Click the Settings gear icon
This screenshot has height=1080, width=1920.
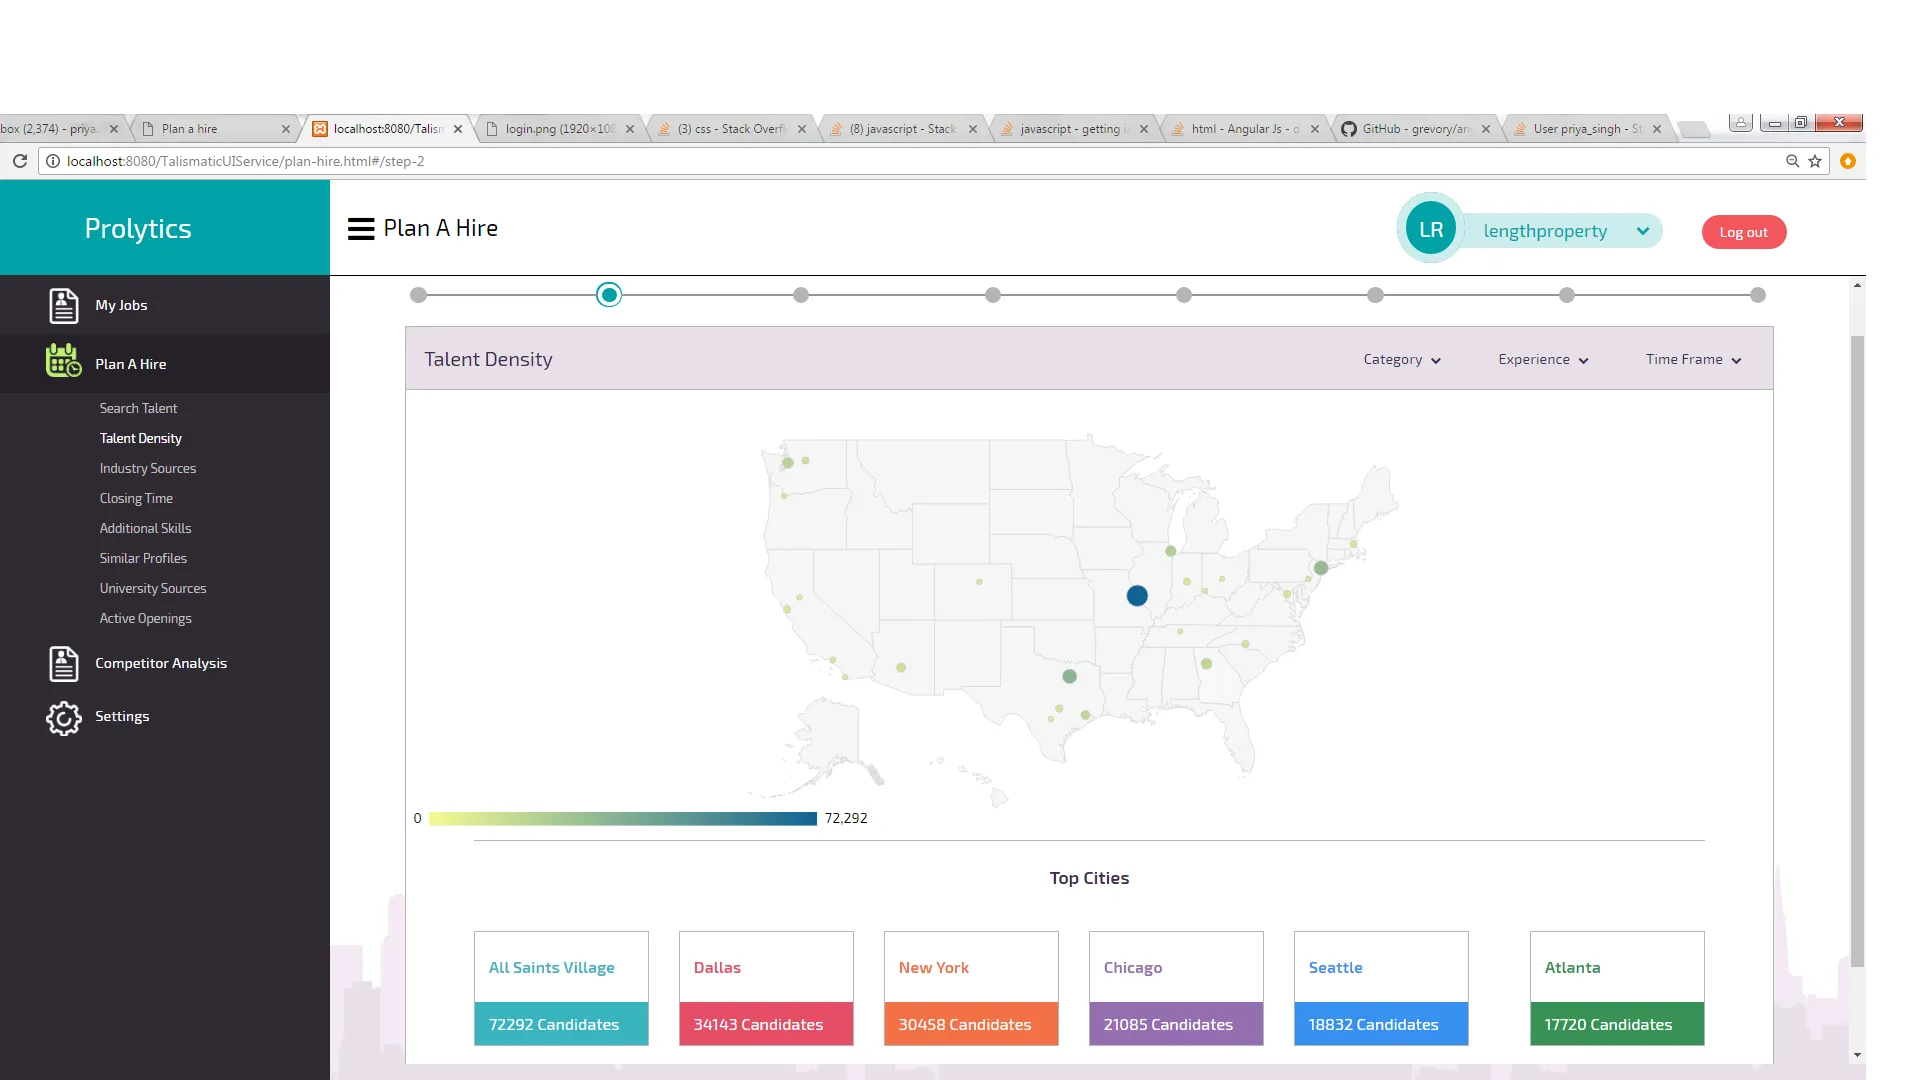click(64, 718)
